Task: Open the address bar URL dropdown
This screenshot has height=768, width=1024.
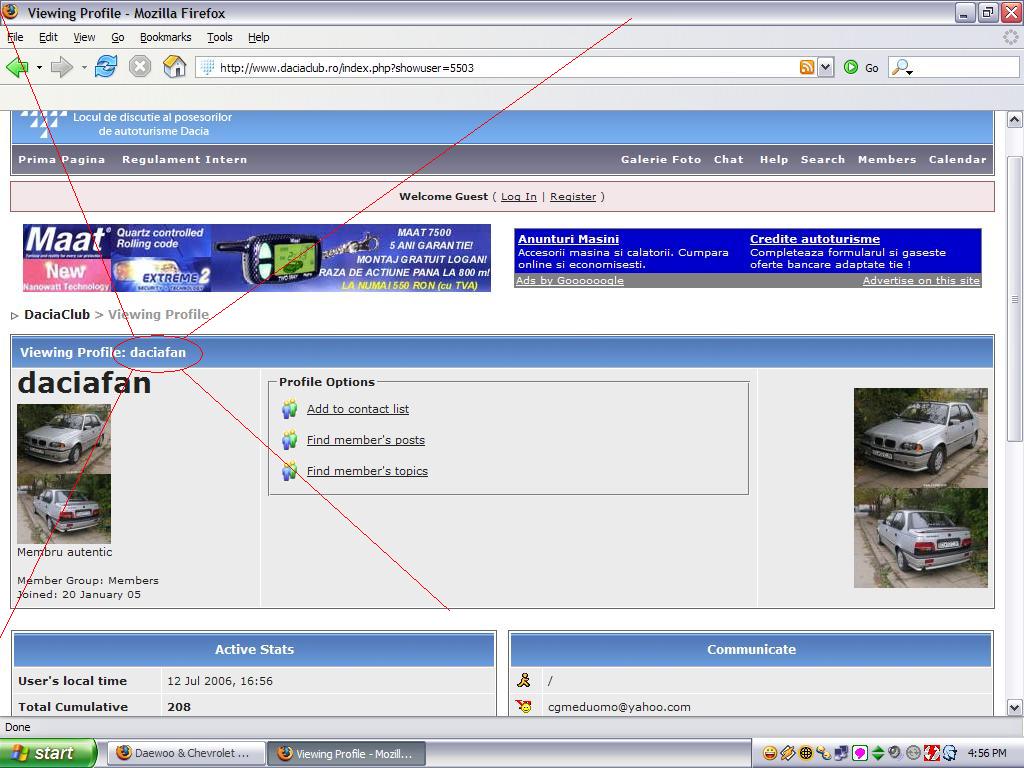Action: pos(825,67)
